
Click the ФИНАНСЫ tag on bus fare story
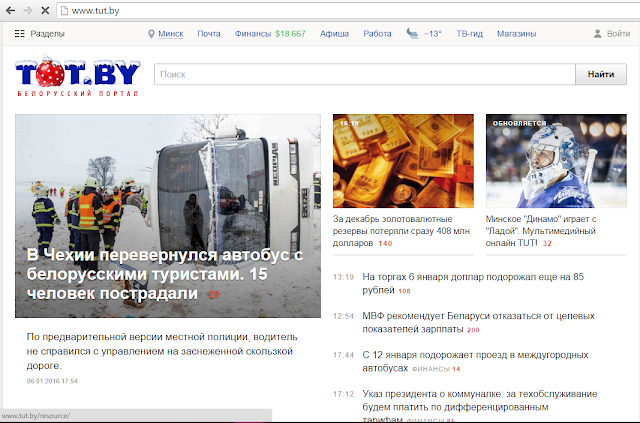tap(431, 369)
